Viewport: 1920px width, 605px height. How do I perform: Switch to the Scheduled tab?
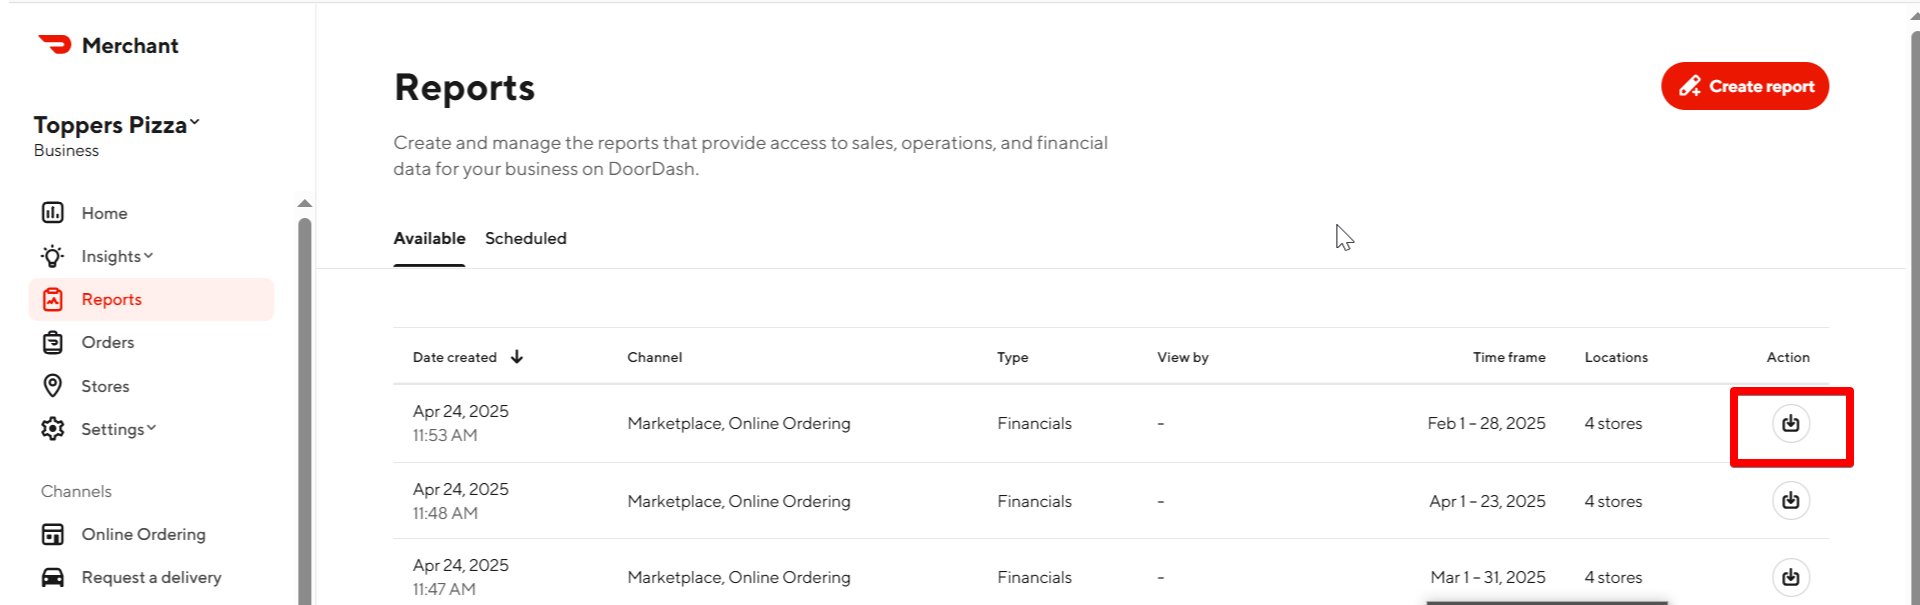pyautogui.click(x=525, y=238)
